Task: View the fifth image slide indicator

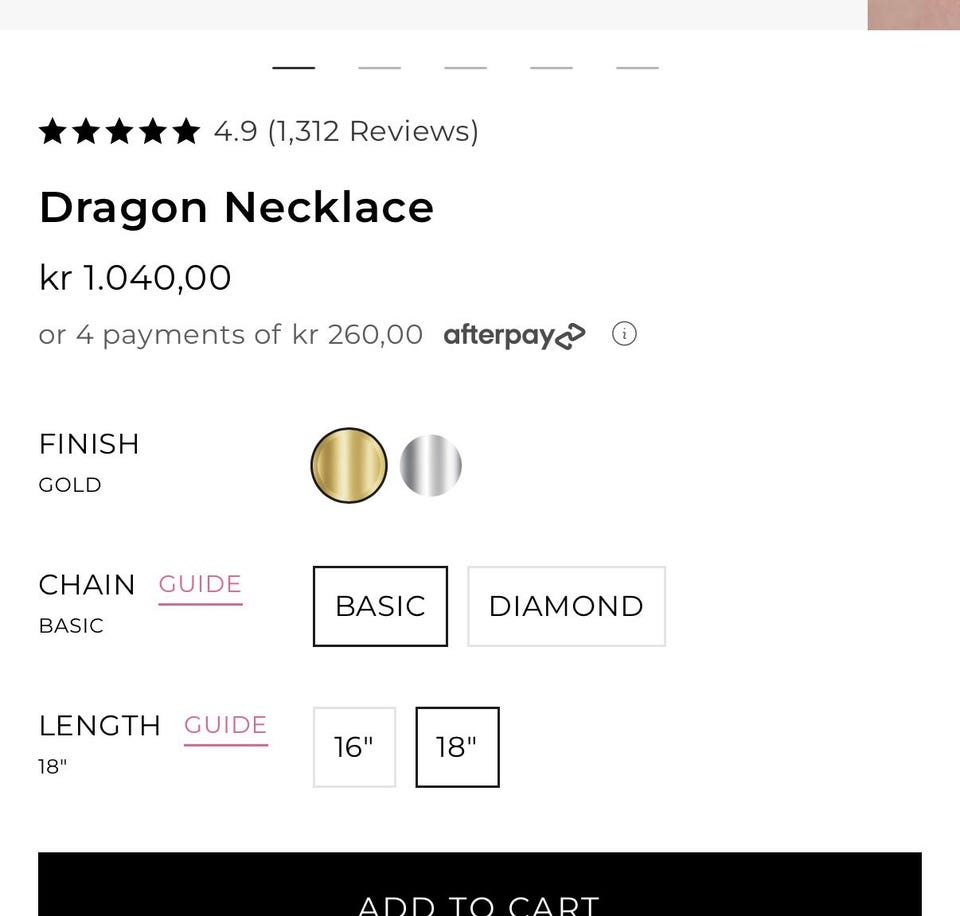Action: click(638, 68)
